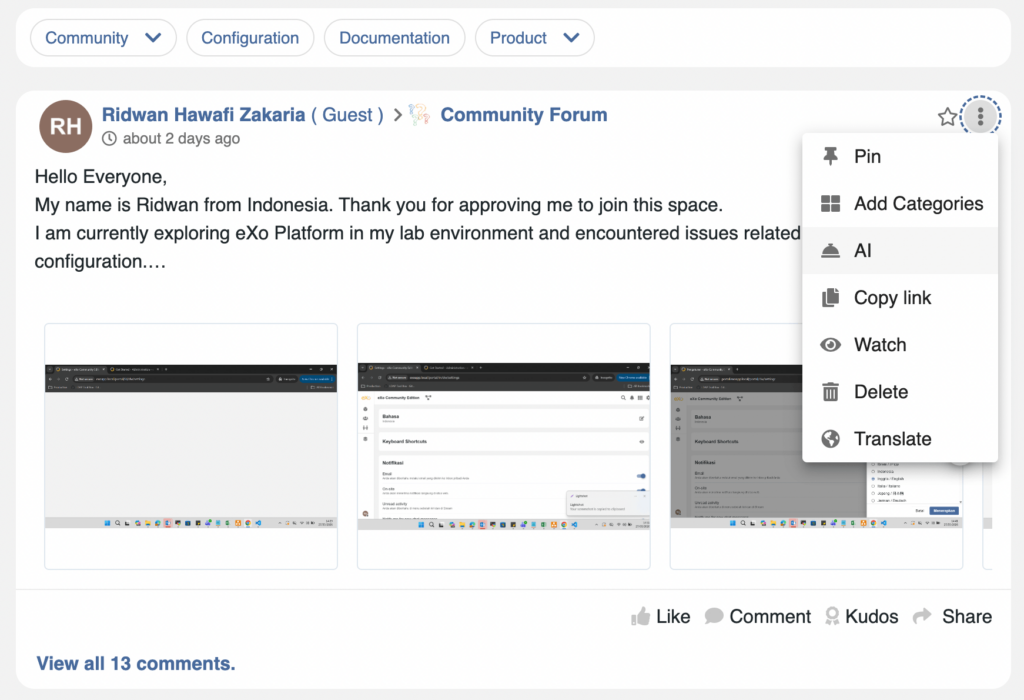The image size is (1024, 700).
Task: Select Delete from the post menu
Action: tap(879, 392)
